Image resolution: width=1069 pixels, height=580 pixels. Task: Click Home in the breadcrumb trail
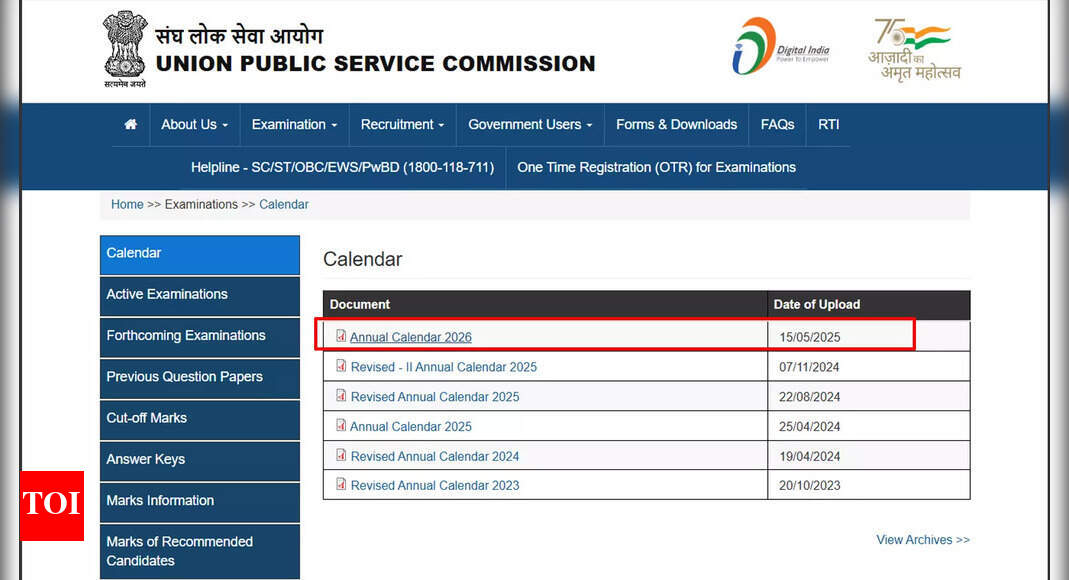(x=127, y=205)
